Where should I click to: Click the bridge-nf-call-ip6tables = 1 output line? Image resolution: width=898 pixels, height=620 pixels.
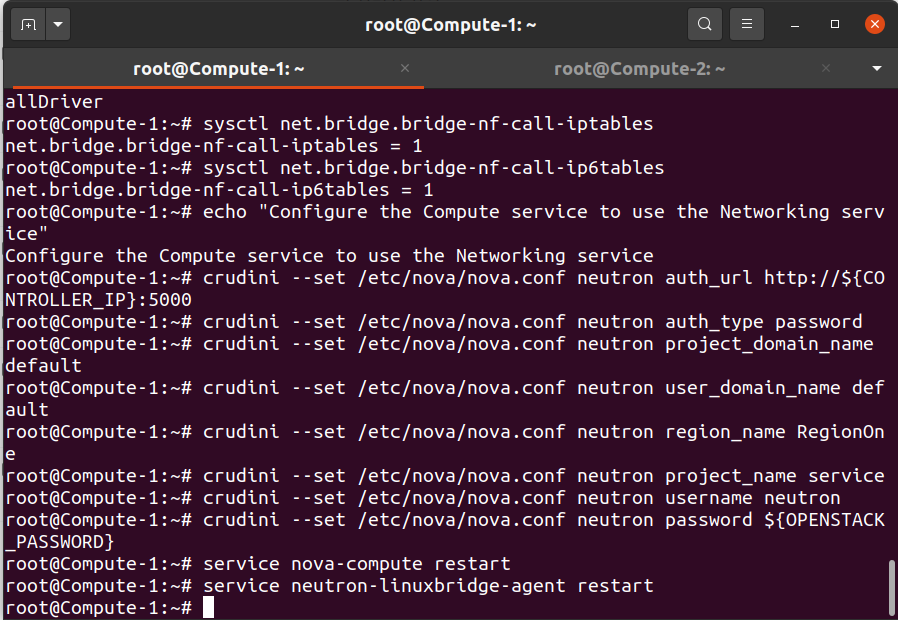tap(219, 190)
